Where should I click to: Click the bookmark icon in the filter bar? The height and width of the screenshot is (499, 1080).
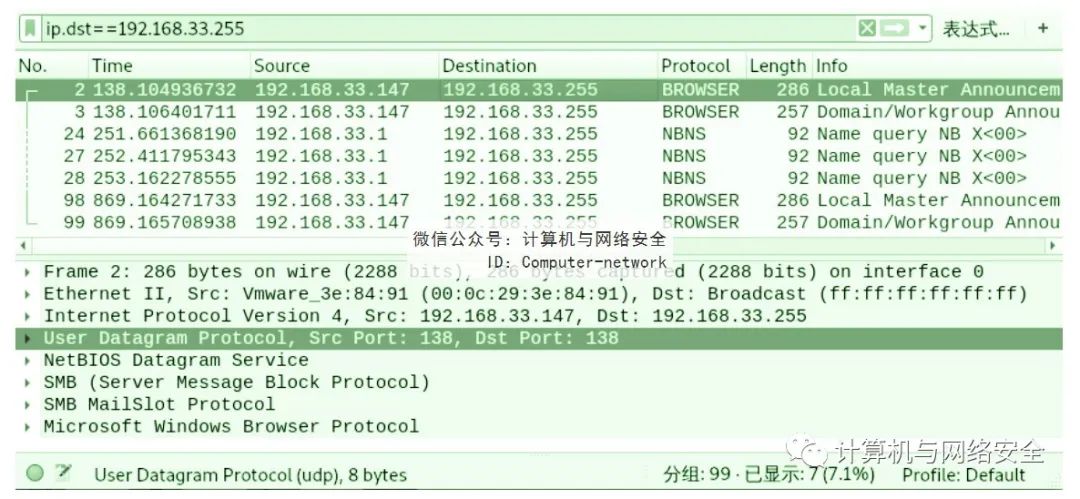coord(30,29)
